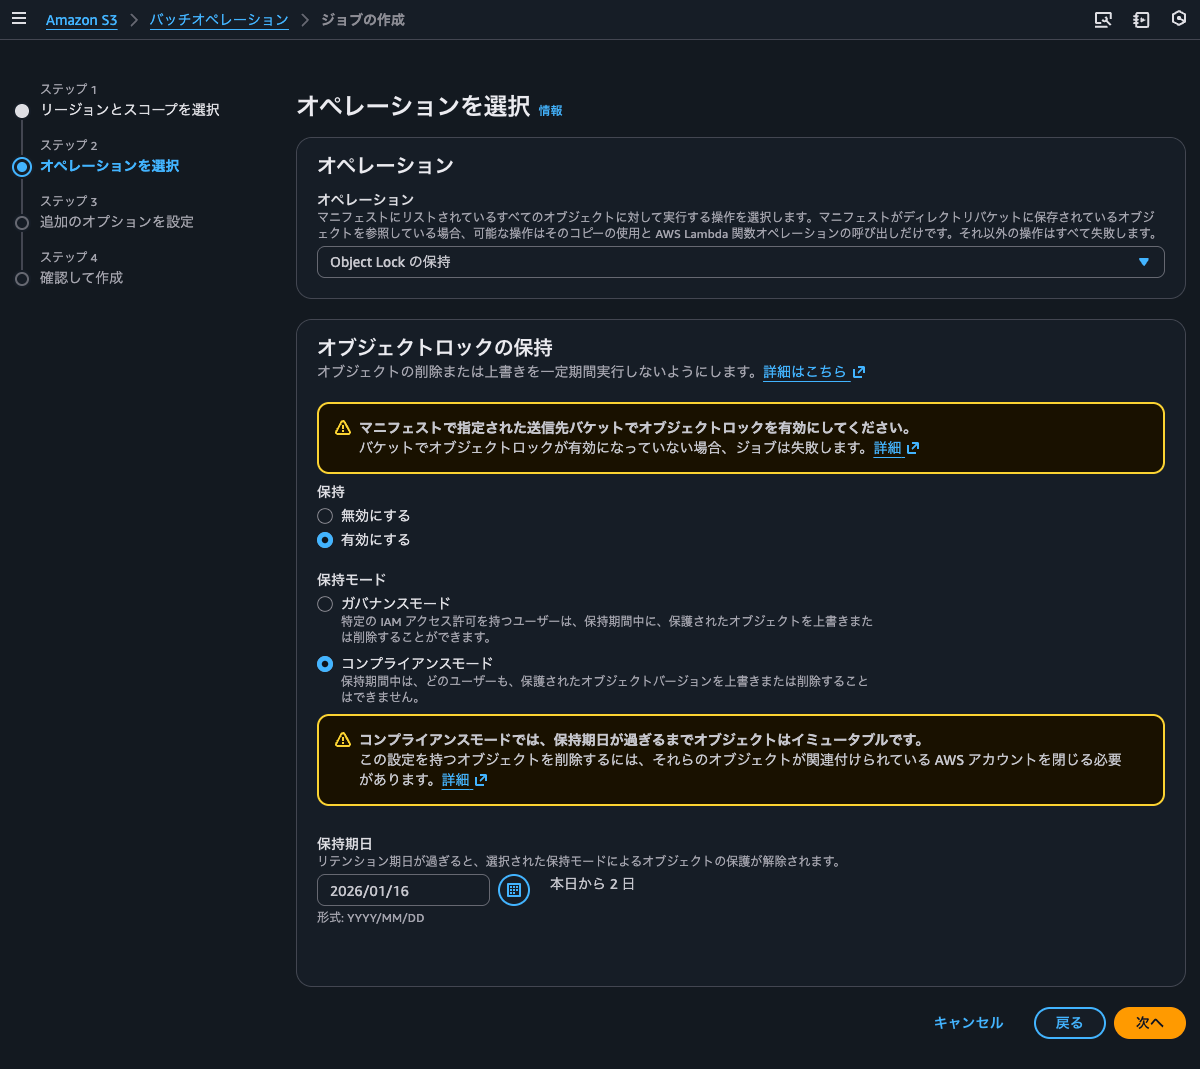Click inside the 2026/01/16 date field
The width and height of the screenshot is (1200, 1069).
pos(403,890)
